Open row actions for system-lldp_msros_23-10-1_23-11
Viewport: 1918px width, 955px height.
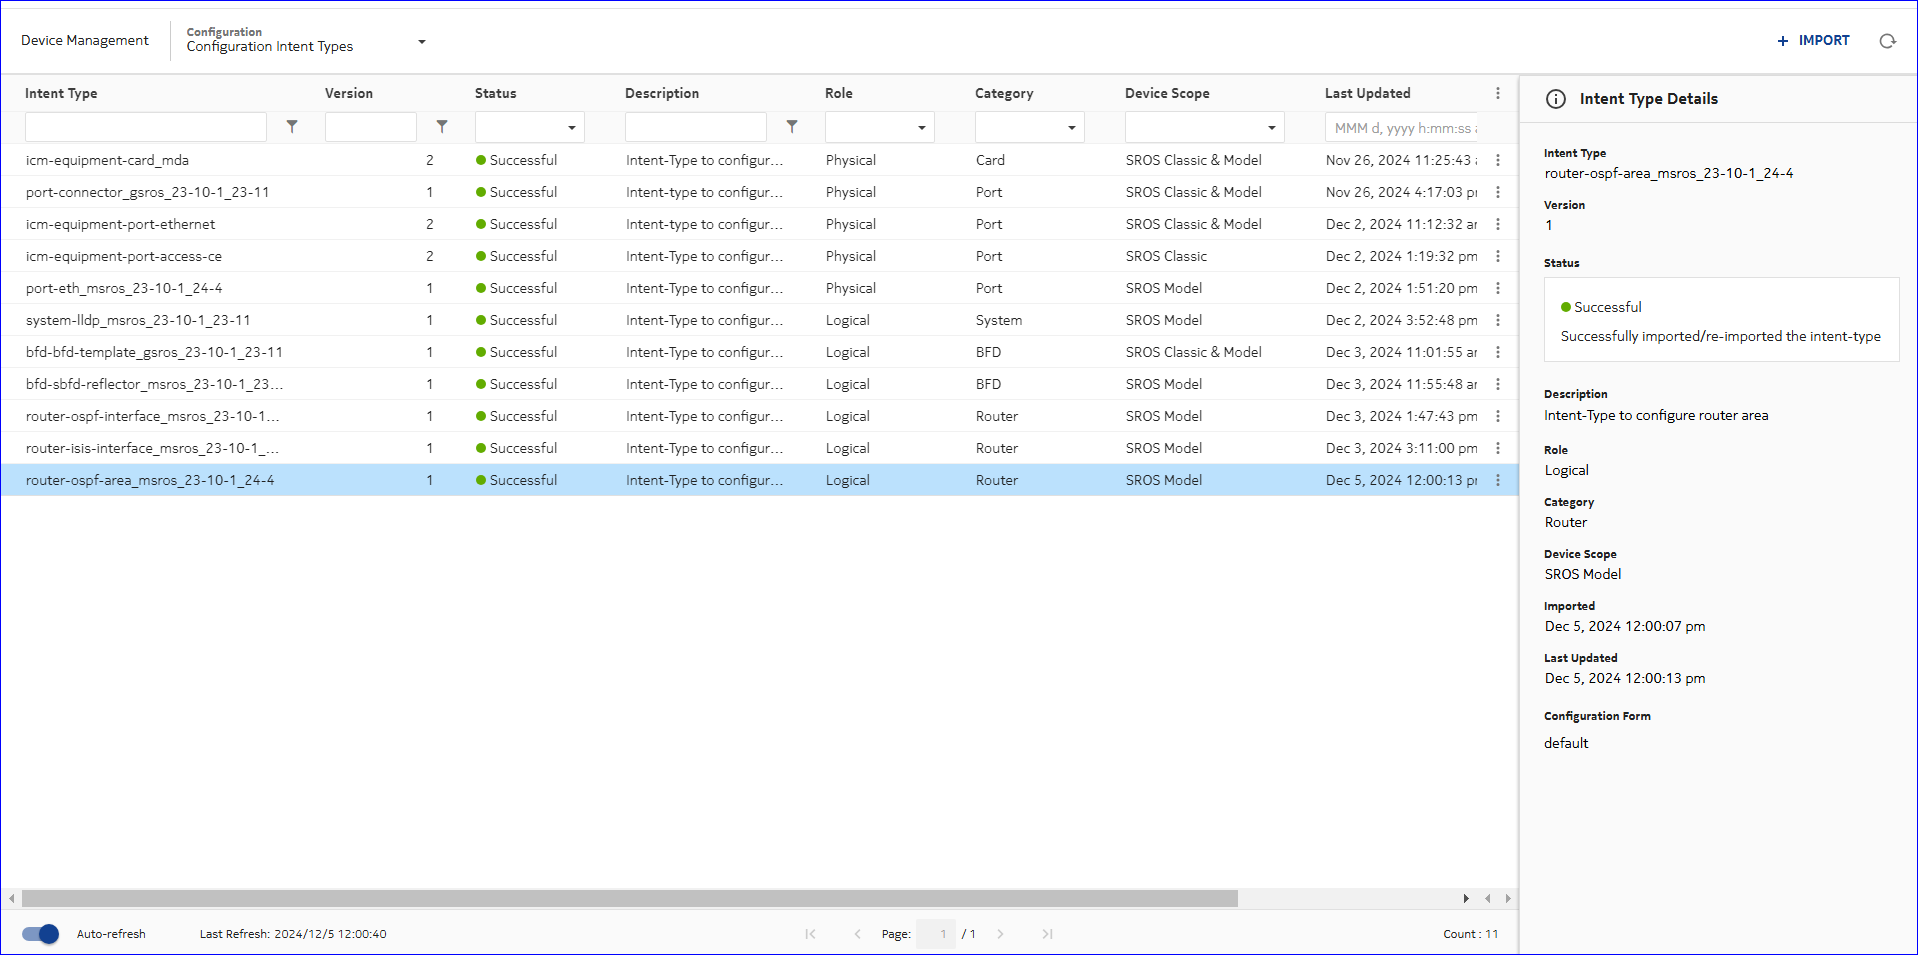click(x=1497, y=320)
